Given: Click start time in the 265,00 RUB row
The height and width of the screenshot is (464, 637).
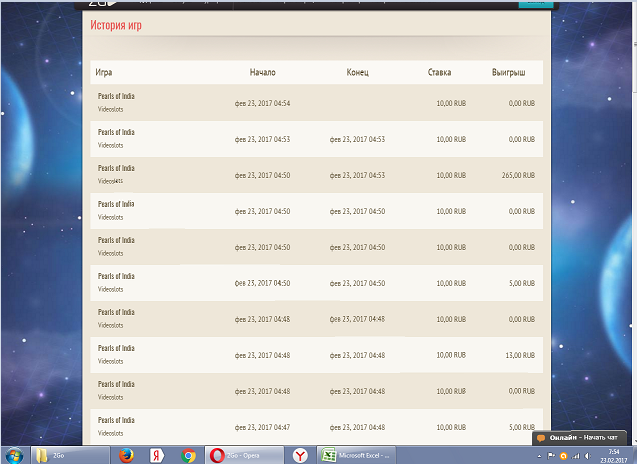Looking at the screenshot, I should pos(262,175).
